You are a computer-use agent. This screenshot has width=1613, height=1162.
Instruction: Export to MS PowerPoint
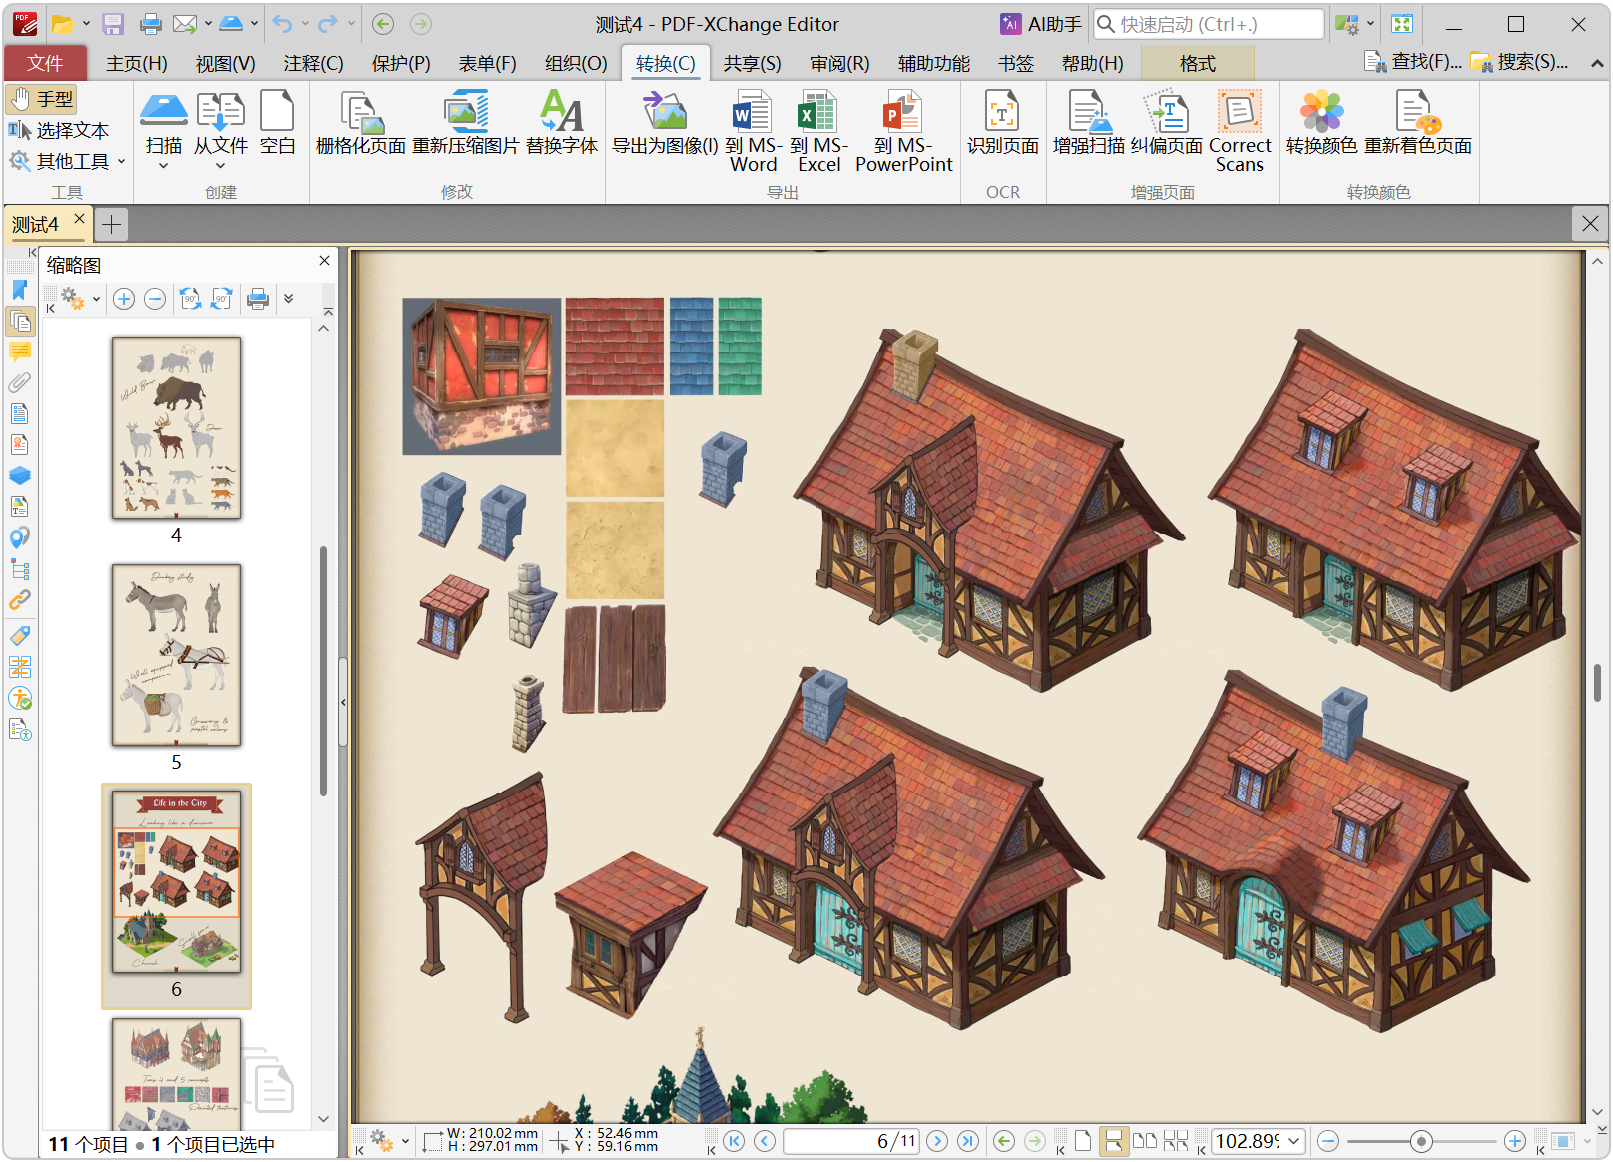(x=904, y=131)
